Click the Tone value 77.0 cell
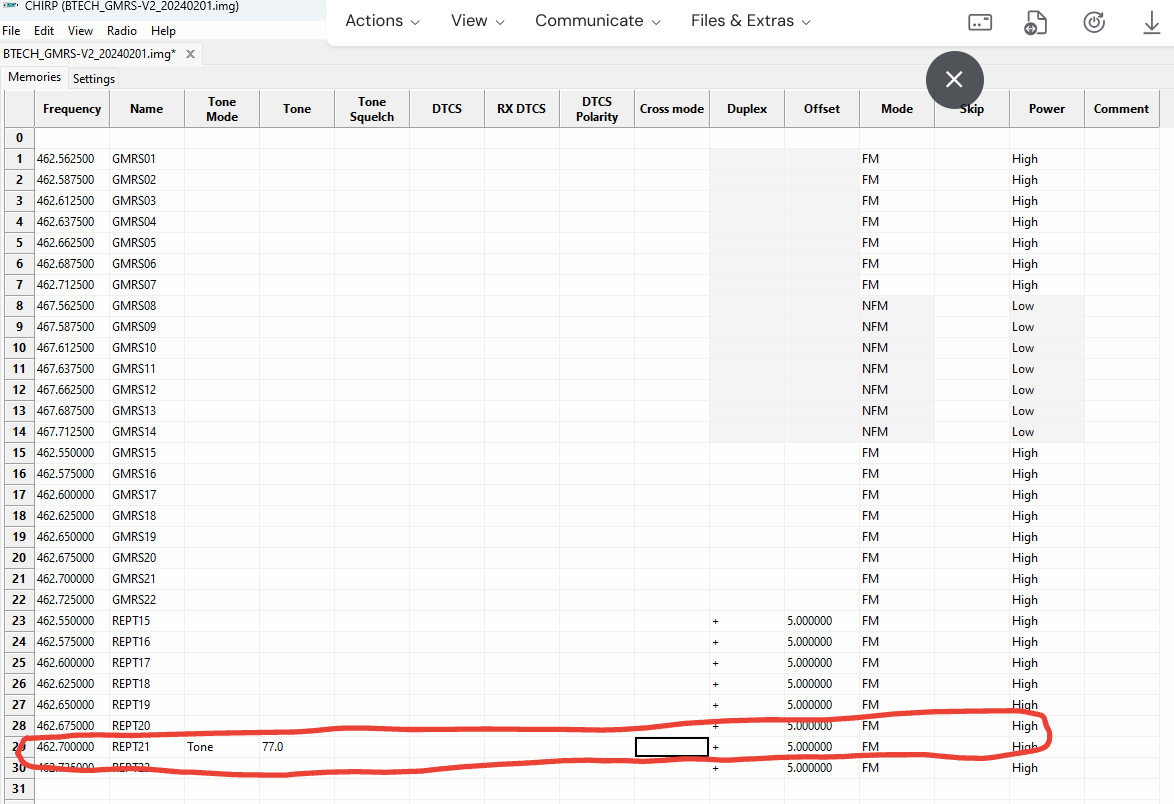1174x804 pixels. (x=296, y=747)
